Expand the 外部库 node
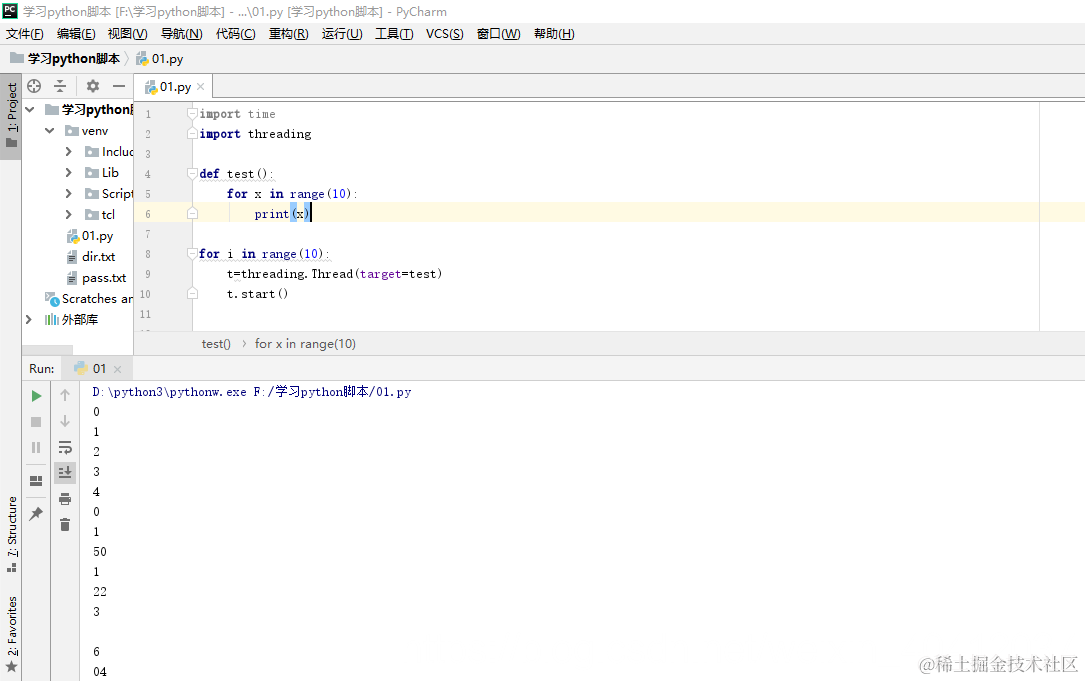Screen dimensions: 1085x681 [x=28, y=319]
